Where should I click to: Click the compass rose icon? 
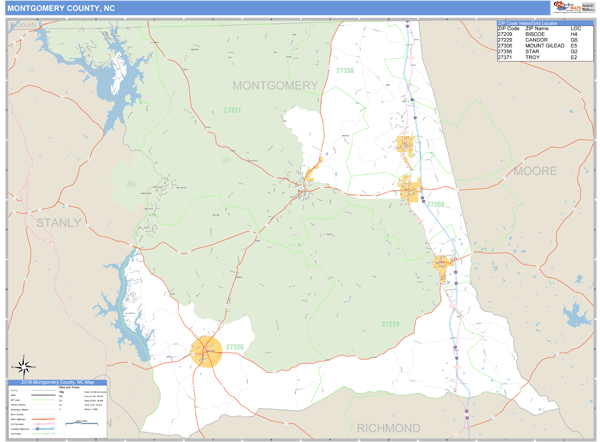20,367
